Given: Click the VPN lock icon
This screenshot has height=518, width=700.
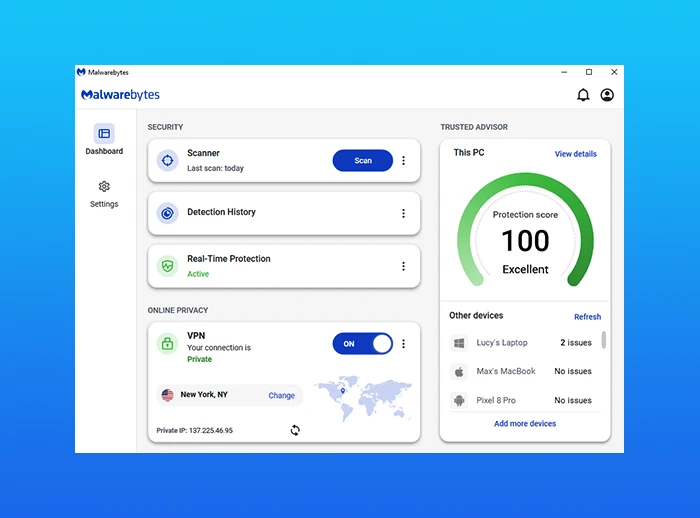Looking at the screenshot, I should (167, 344).
